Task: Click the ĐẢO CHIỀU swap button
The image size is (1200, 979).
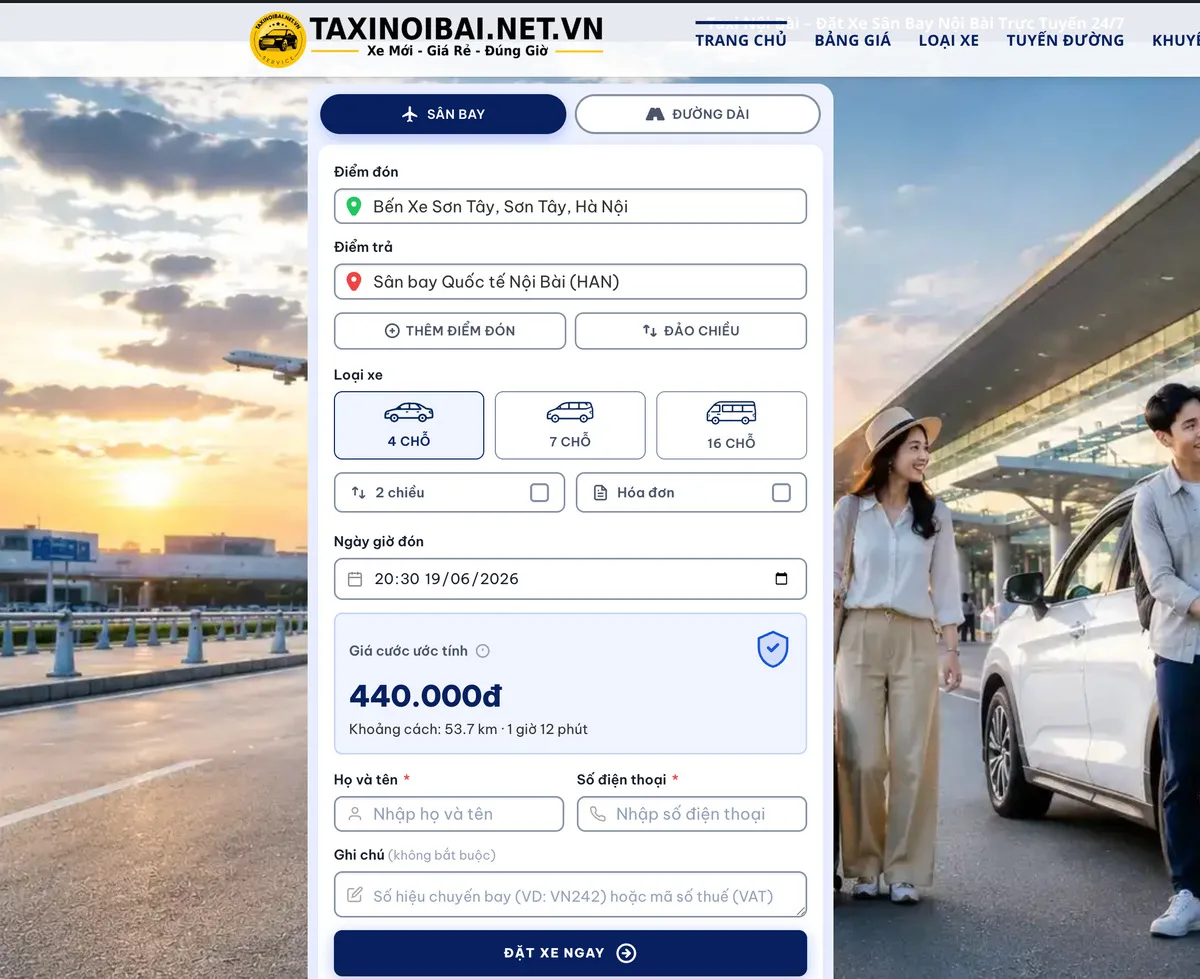Action: pyautogui.click(x=691, y=331)
